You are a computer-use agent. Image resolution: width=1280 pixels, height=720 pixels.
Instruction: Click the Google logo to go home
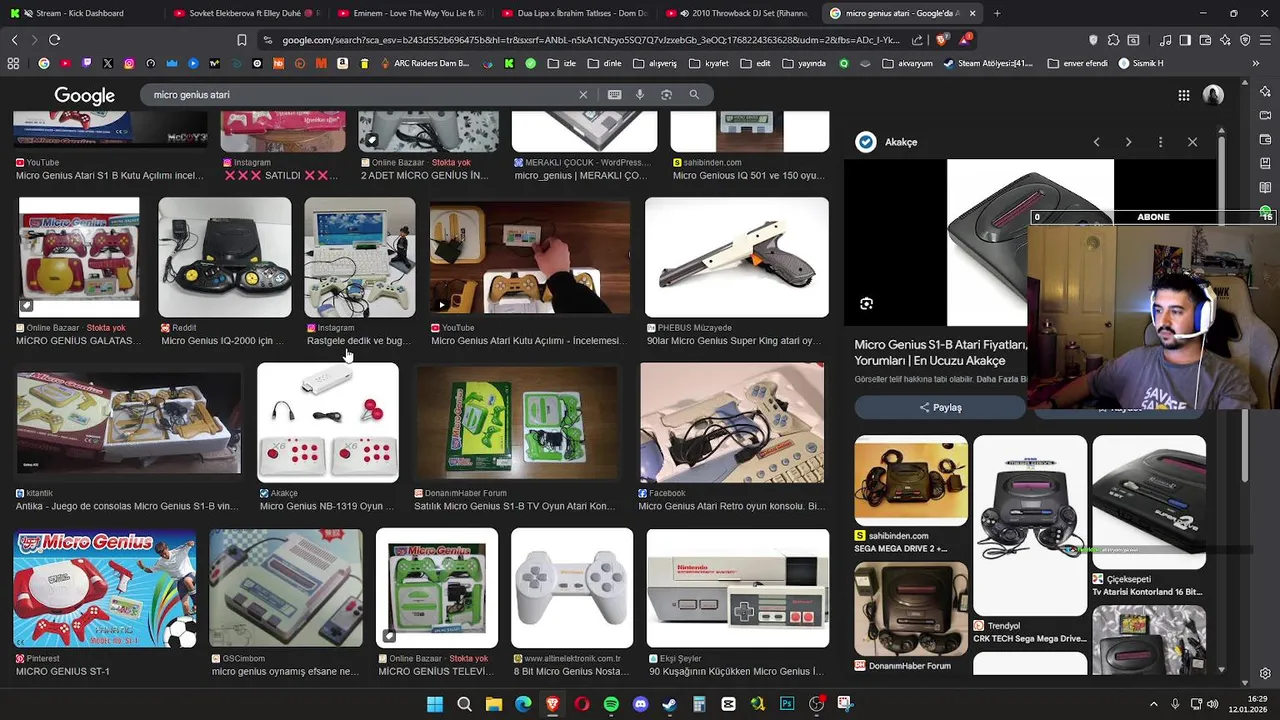84,96
